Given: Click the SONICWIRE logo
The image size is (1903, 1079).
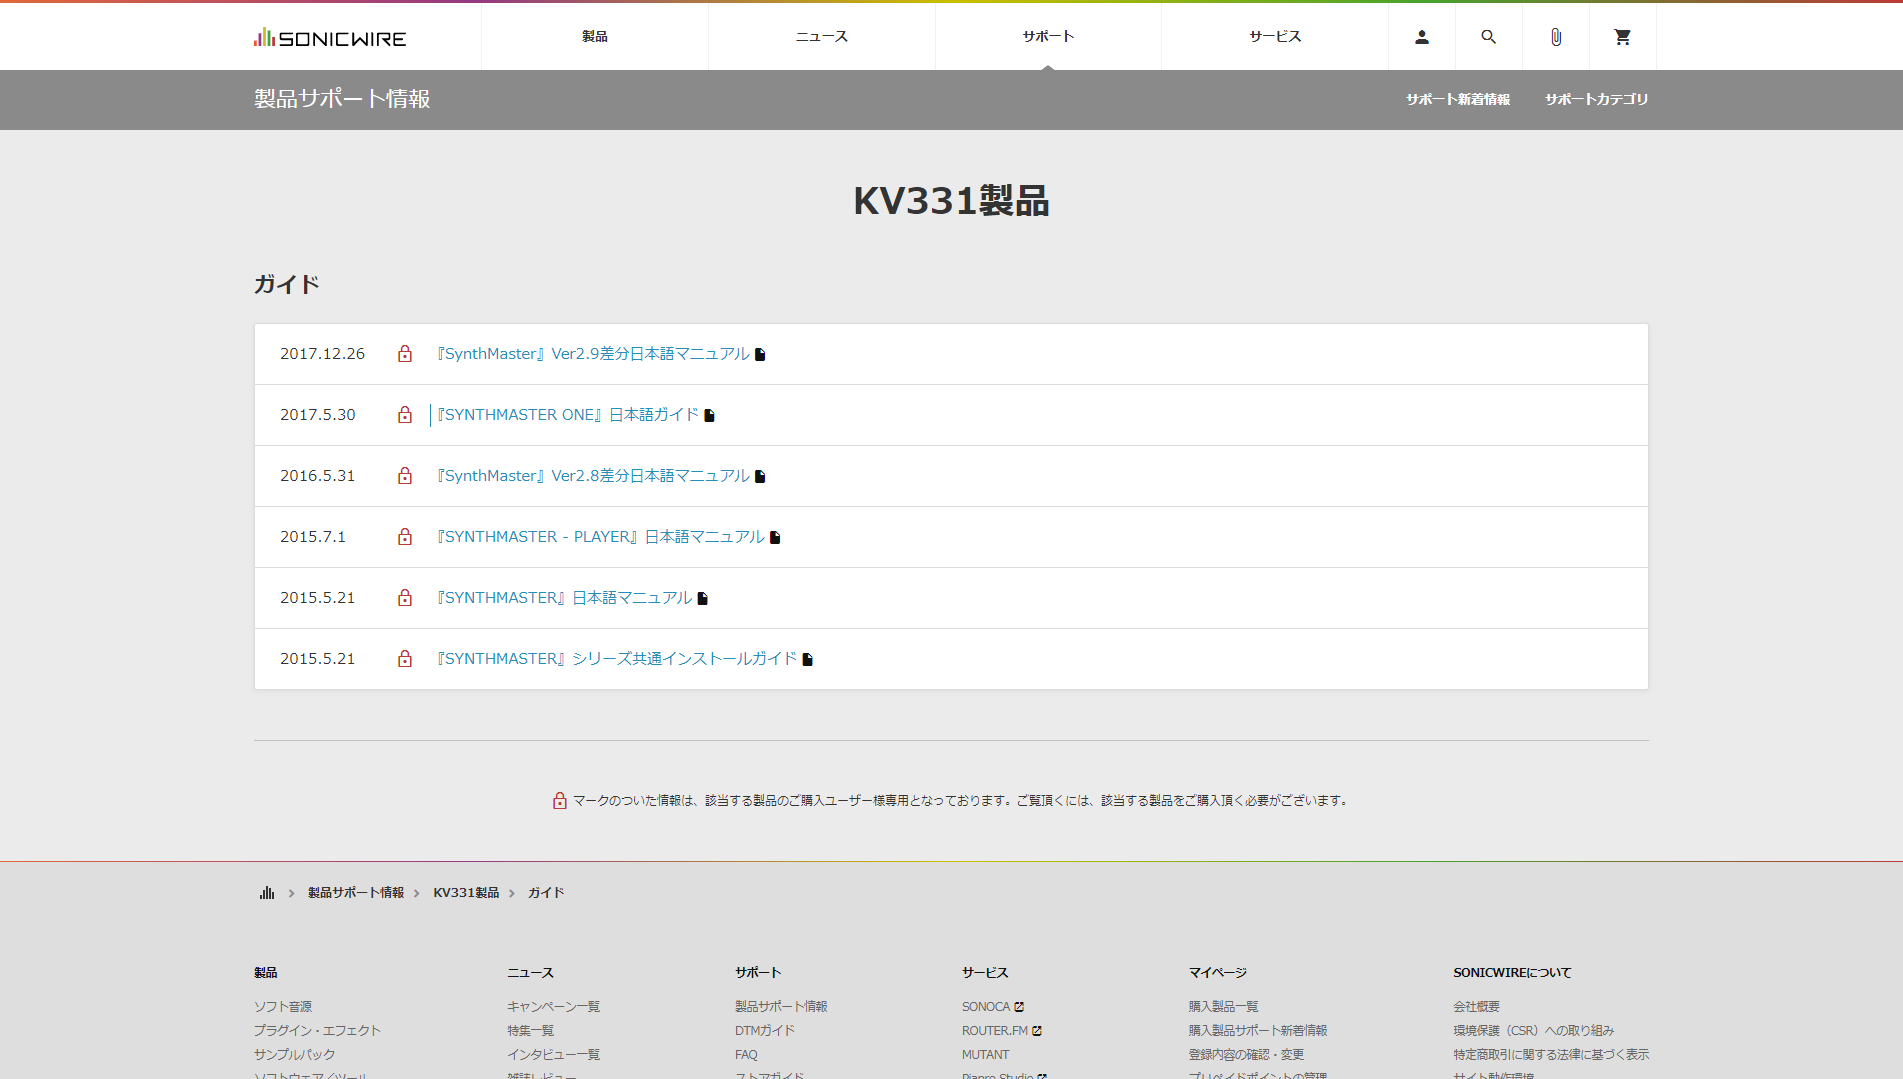Looking at the screenshot, I should (330, 38).
